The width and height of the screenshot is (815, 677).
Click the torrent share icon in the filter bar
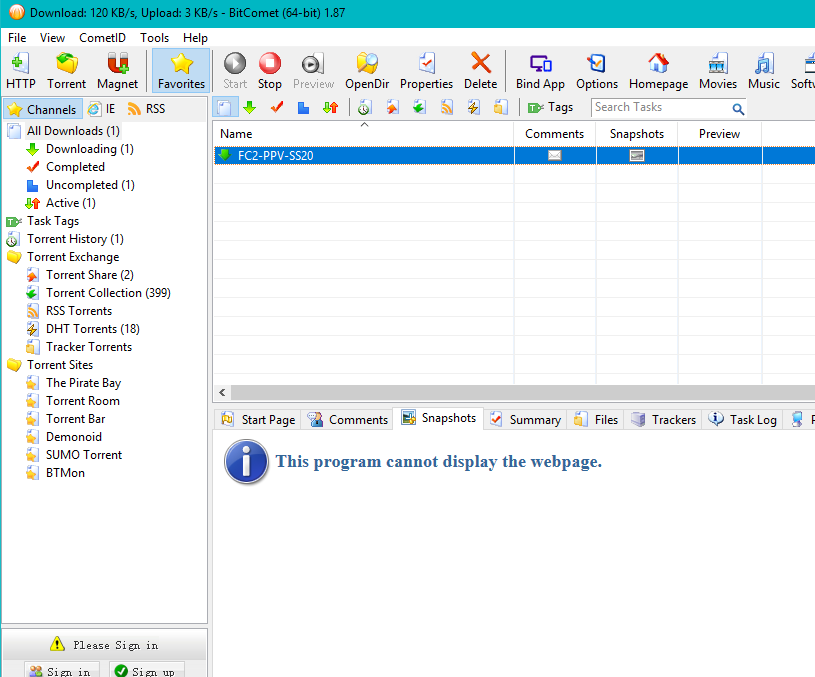coord(392,108)
